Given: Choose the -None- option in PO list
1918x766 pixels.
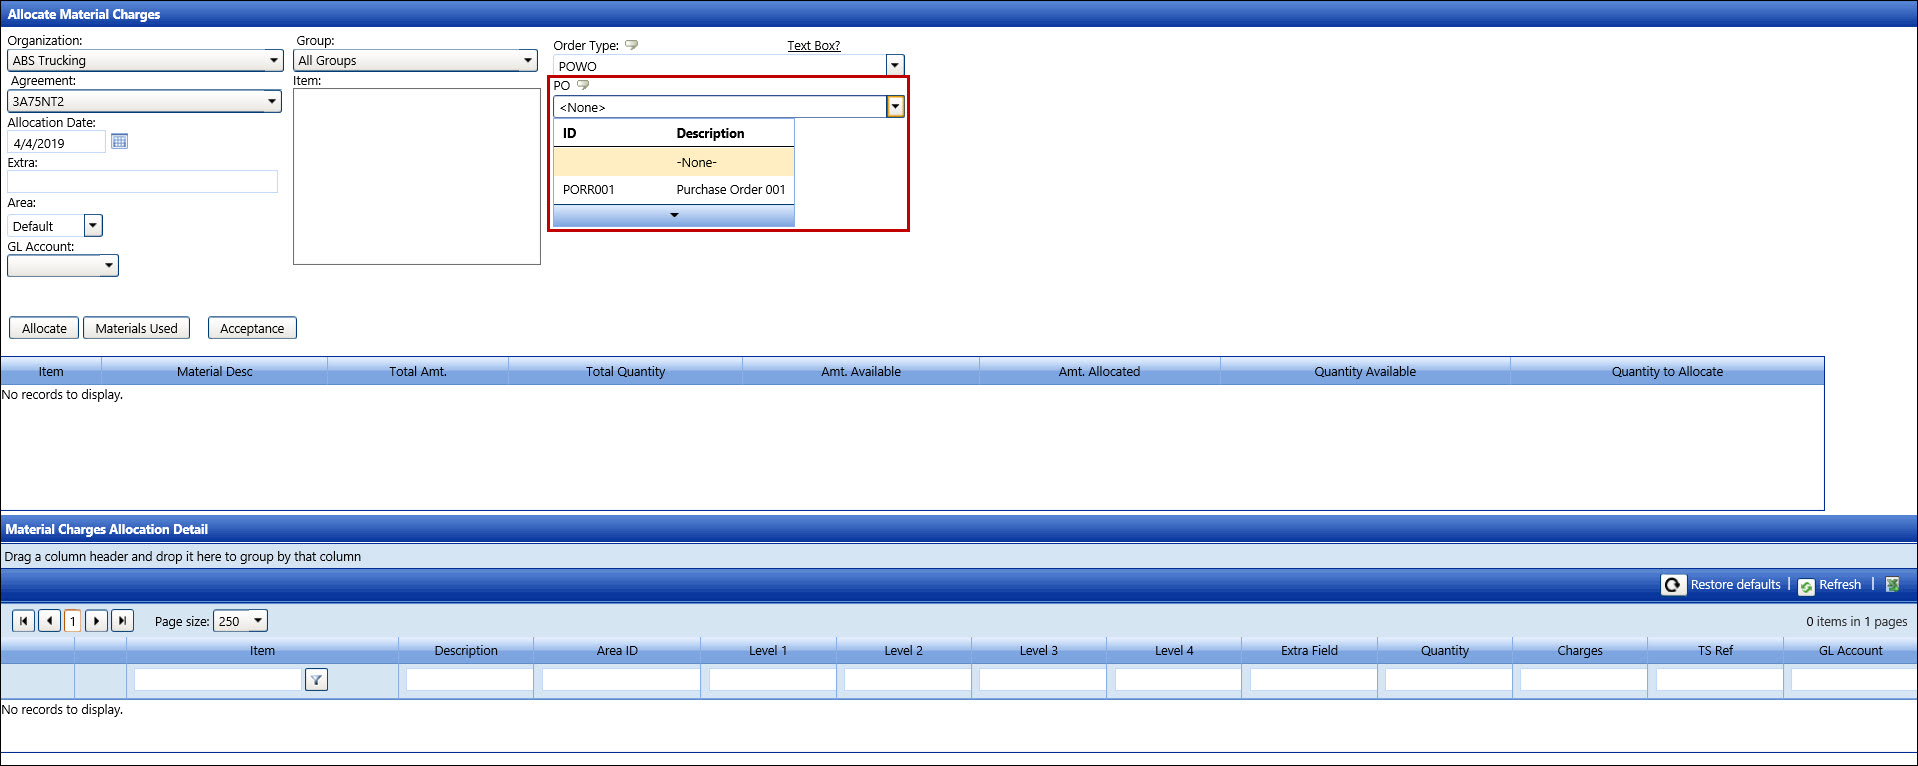Looking at the screenshot, I should point(673,162).
